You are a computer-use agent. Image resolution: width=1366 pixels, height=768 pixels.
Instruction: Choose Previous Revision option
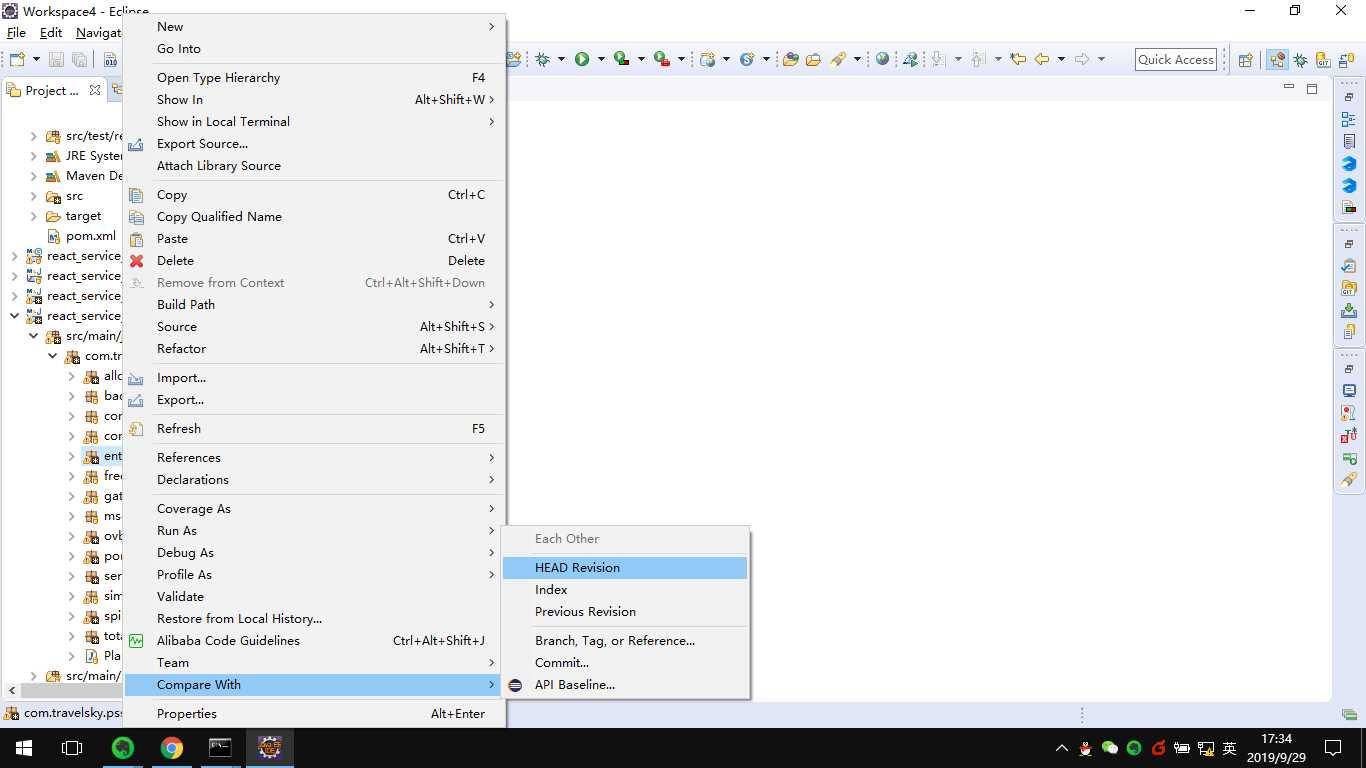click(625, 612)
